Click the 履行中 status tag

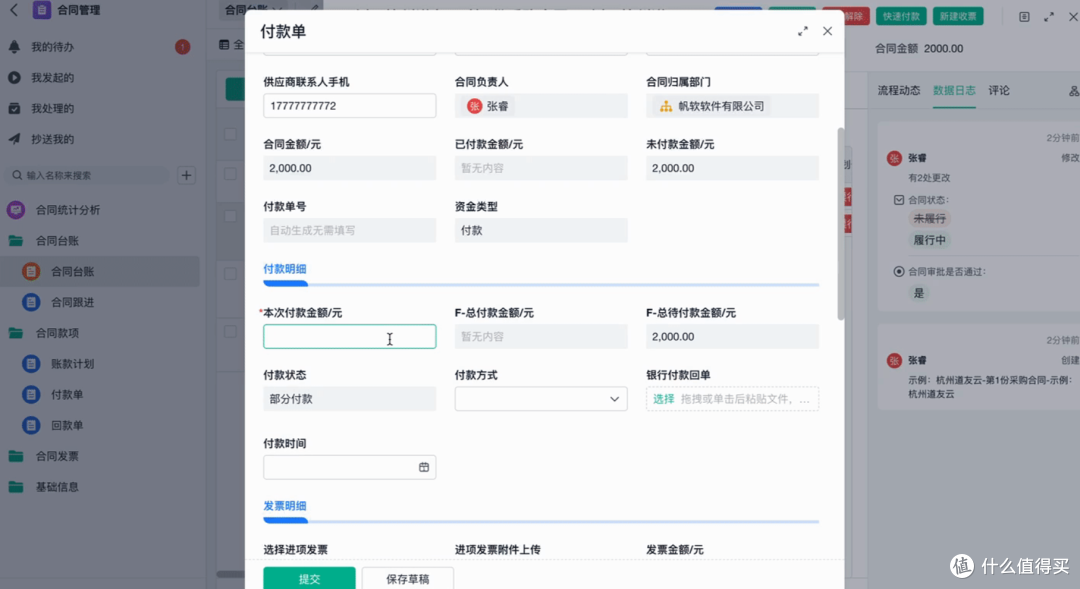[x=930, y=240]
